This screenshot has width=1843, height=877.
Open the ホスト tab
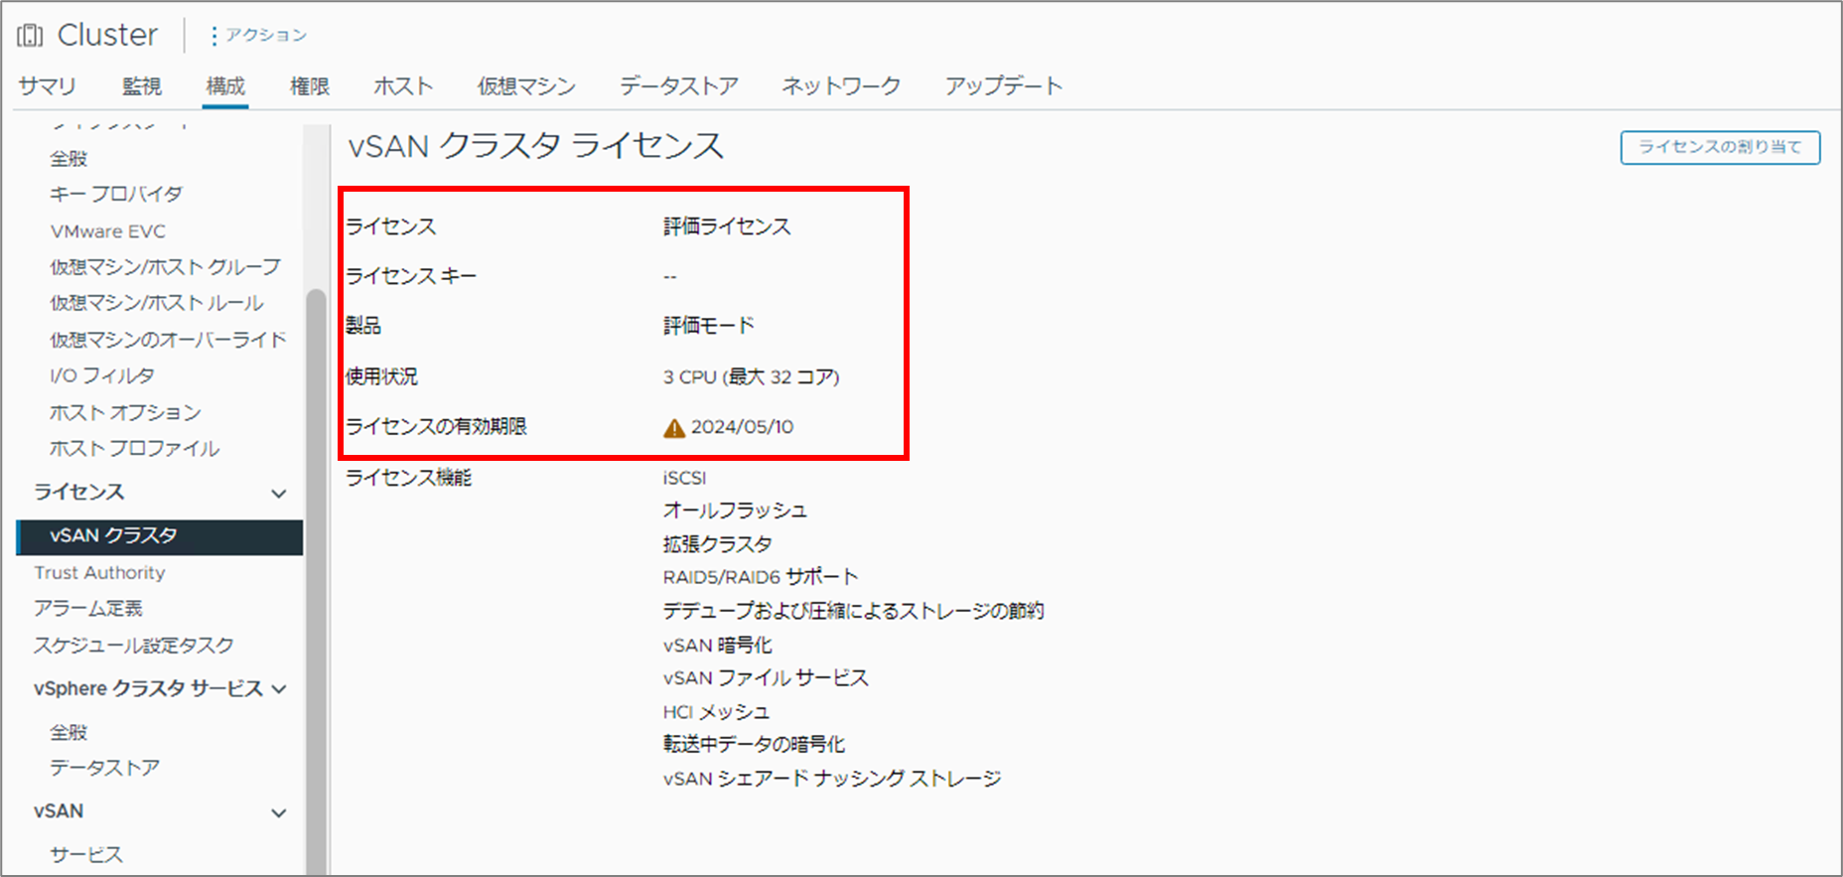click(403, 86)
